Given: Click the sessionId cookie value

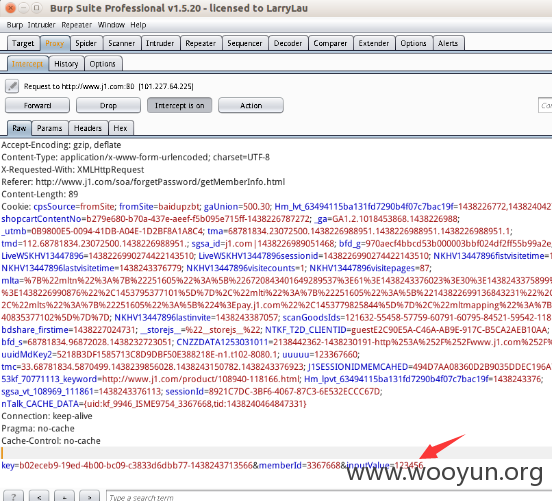Looking at the screenshot, I should 294,392.
